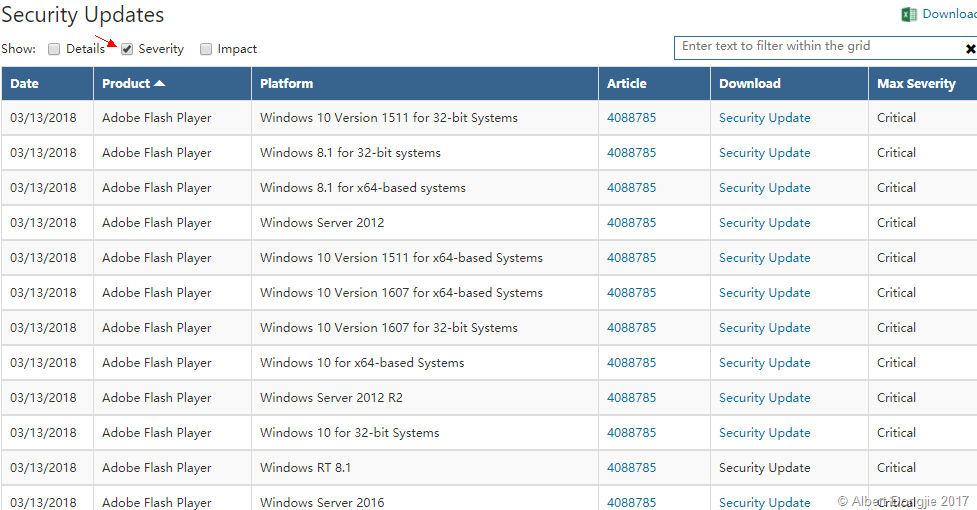
Task: Open article link for Windows 10 32-bit Systems
Action: 631,433
